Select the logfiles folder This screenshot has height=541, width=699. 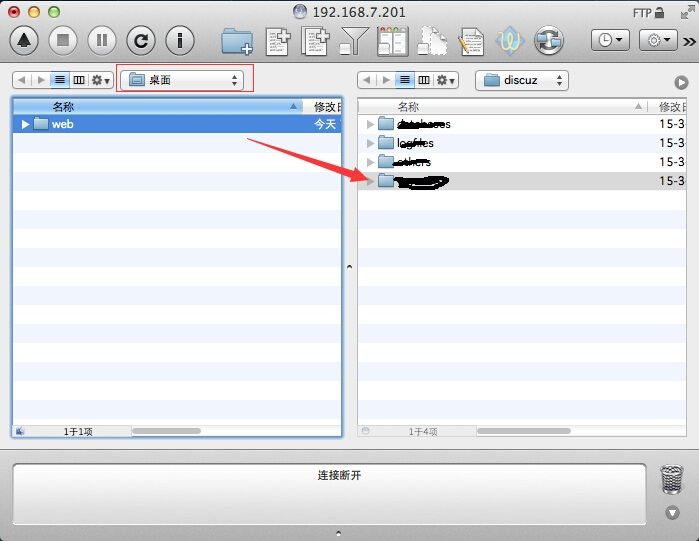coord(522,143)
